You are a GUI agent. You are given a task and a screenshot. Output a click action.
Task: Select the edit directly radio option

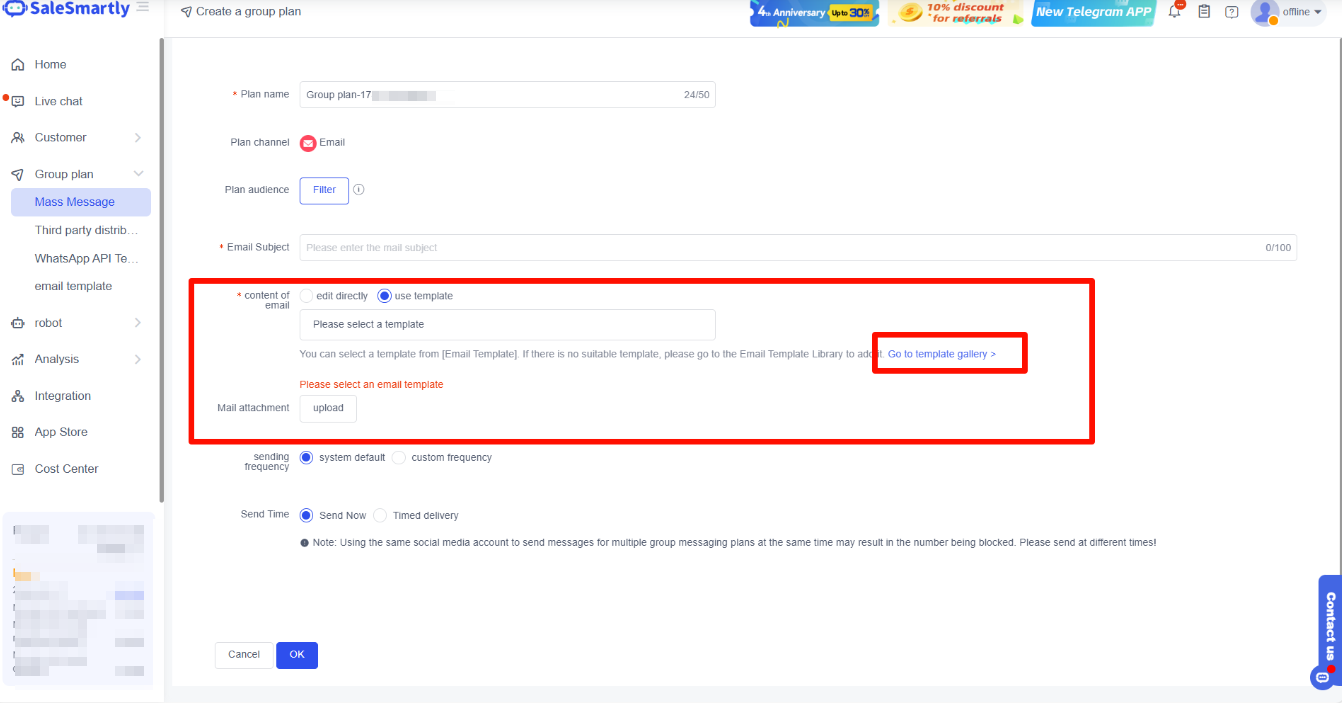pyautogui.click(x=307, y=296)
